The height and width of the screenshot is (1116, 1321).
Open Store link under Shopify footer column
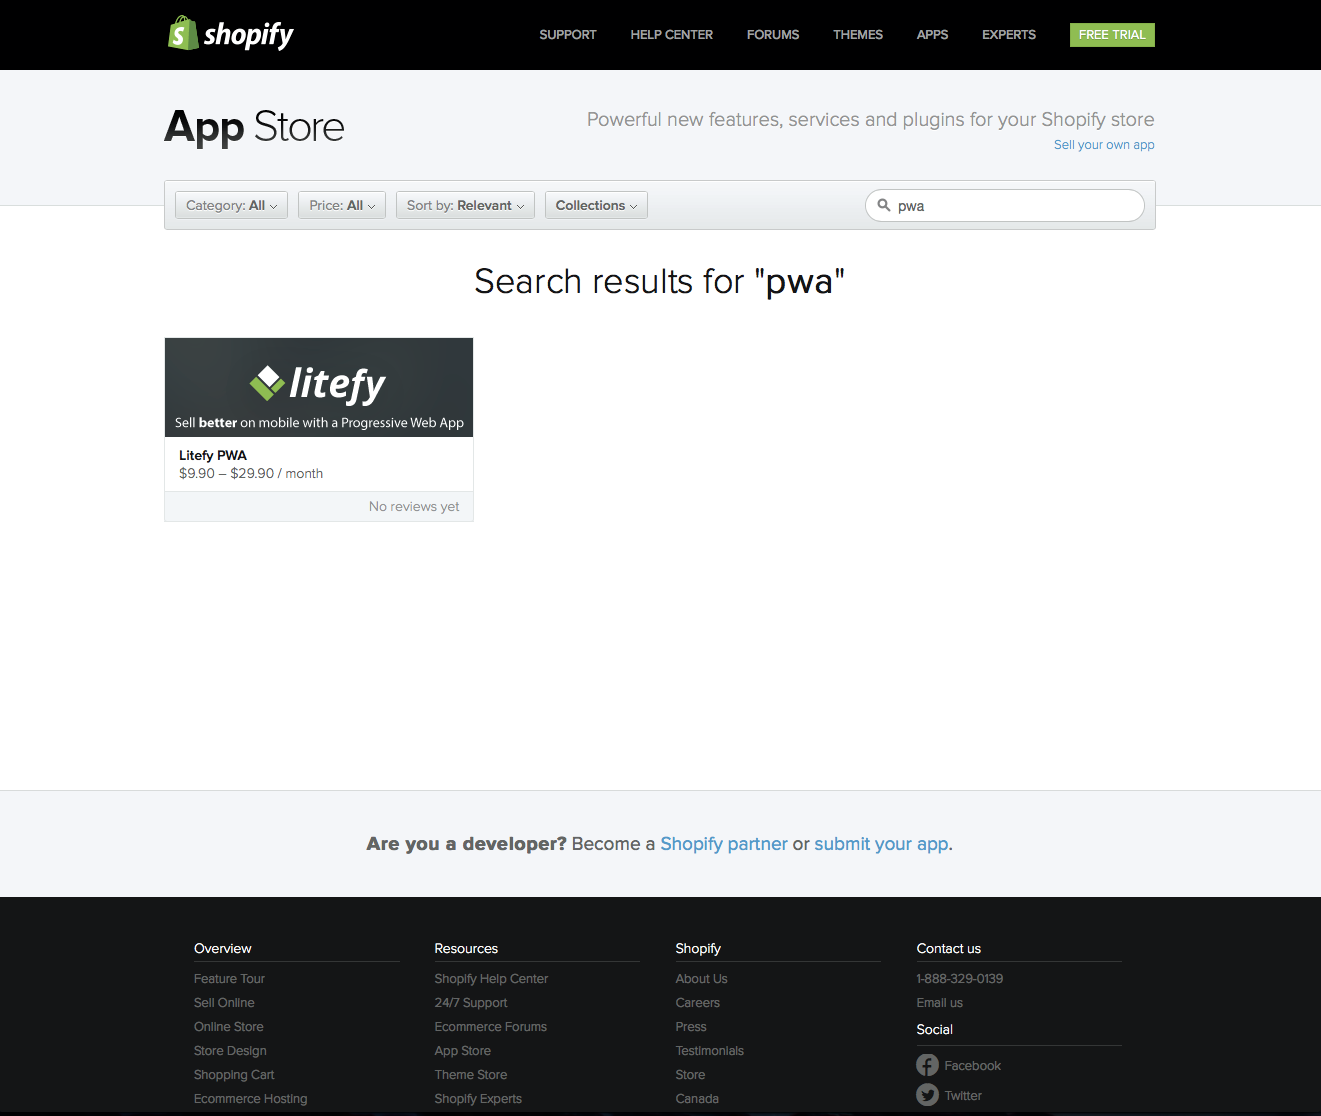(x=690, y=1075)
